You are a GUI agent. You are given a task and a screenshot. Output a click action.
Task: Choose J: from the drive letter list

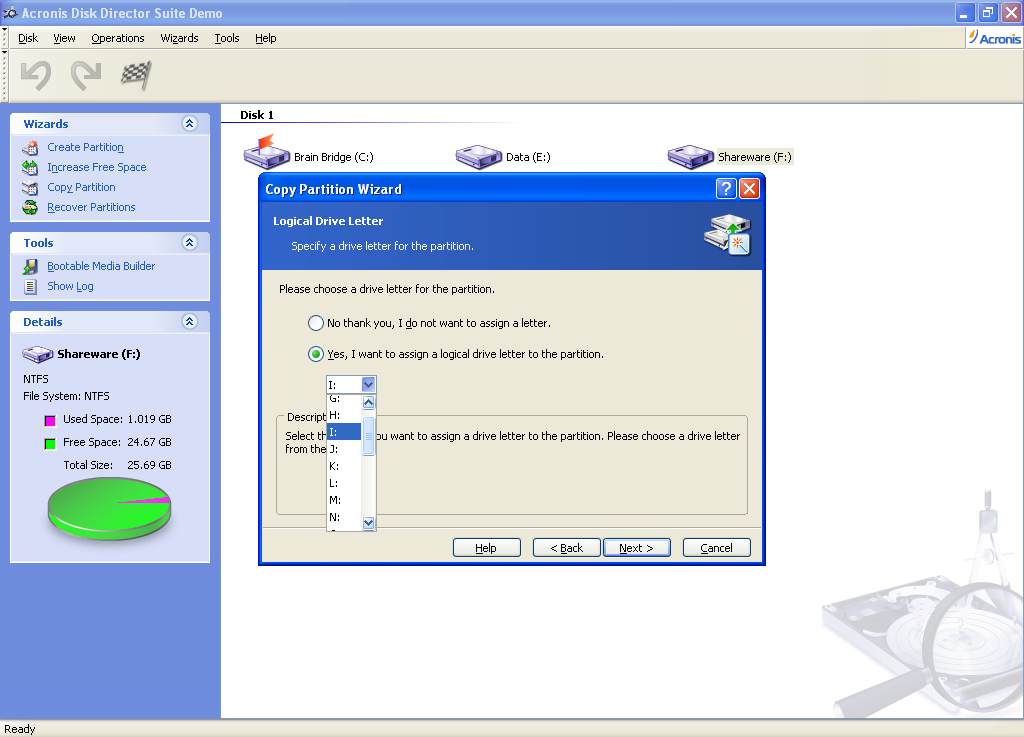344,449
